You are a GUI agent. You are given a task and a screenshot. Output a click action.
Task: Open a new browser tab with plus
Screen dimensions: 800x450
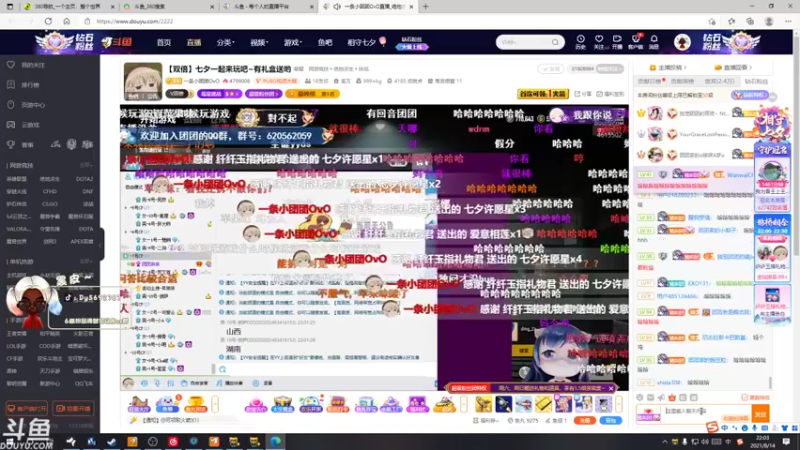[426, 7]
